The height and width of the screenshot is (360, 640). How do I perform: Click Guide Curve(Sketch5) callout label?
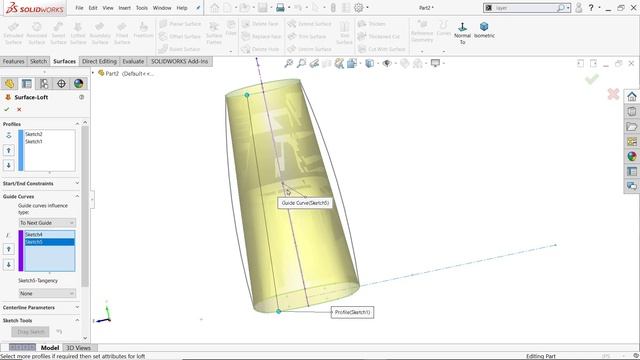tap(305, 203)
